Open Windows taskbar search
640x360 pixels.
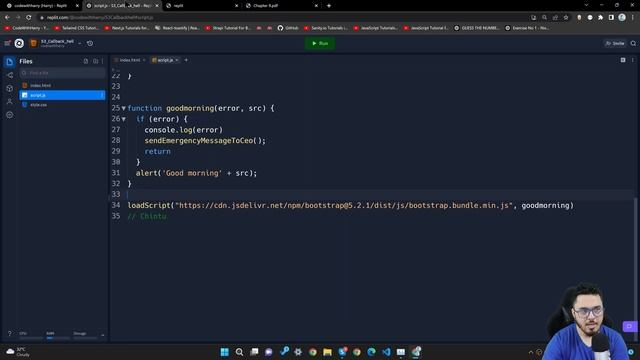click(x=240, y=352)
